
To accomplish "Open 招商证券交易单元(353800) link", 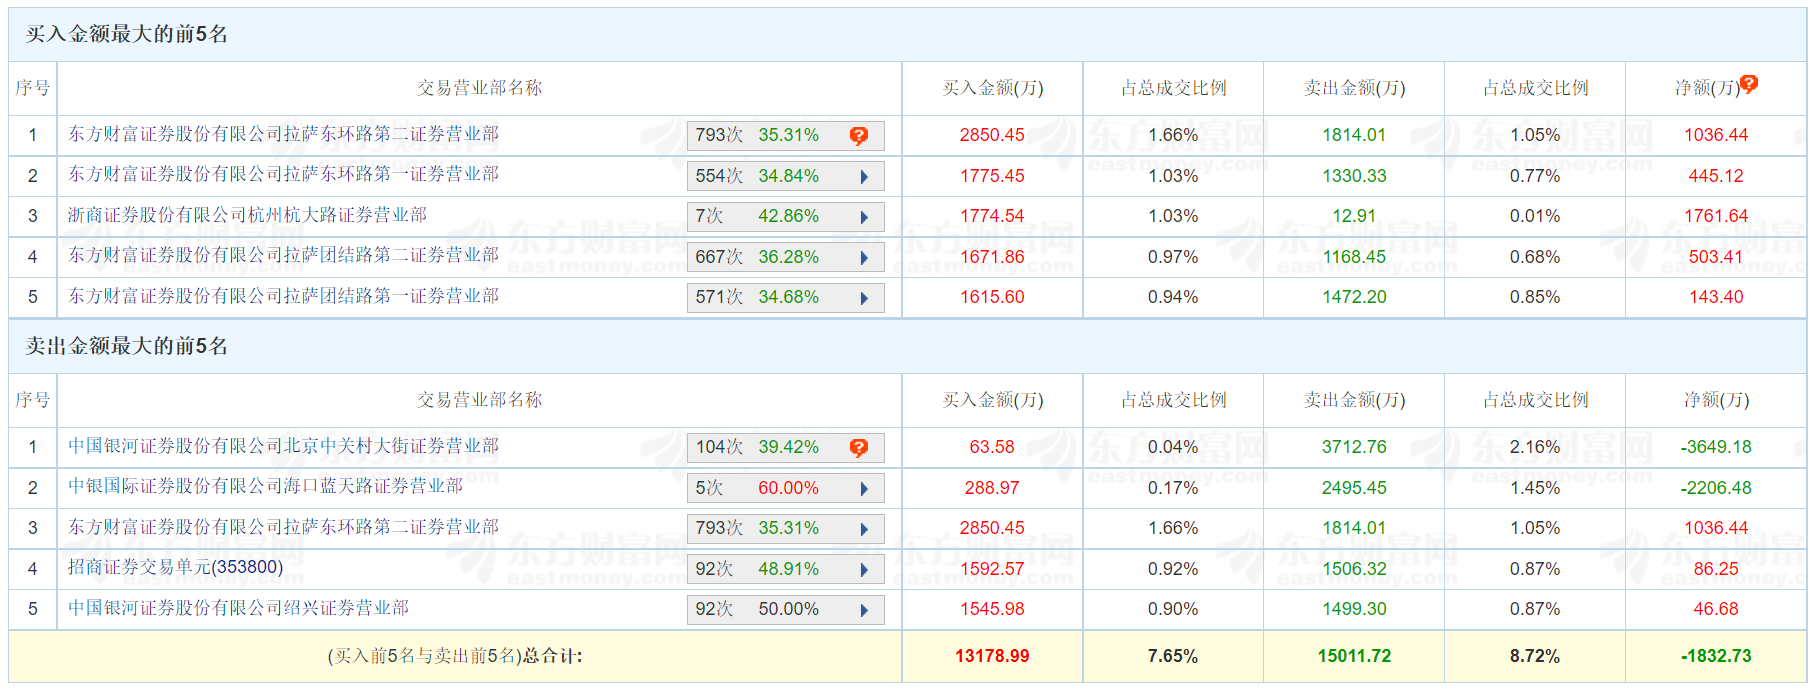I will point(175,567).
